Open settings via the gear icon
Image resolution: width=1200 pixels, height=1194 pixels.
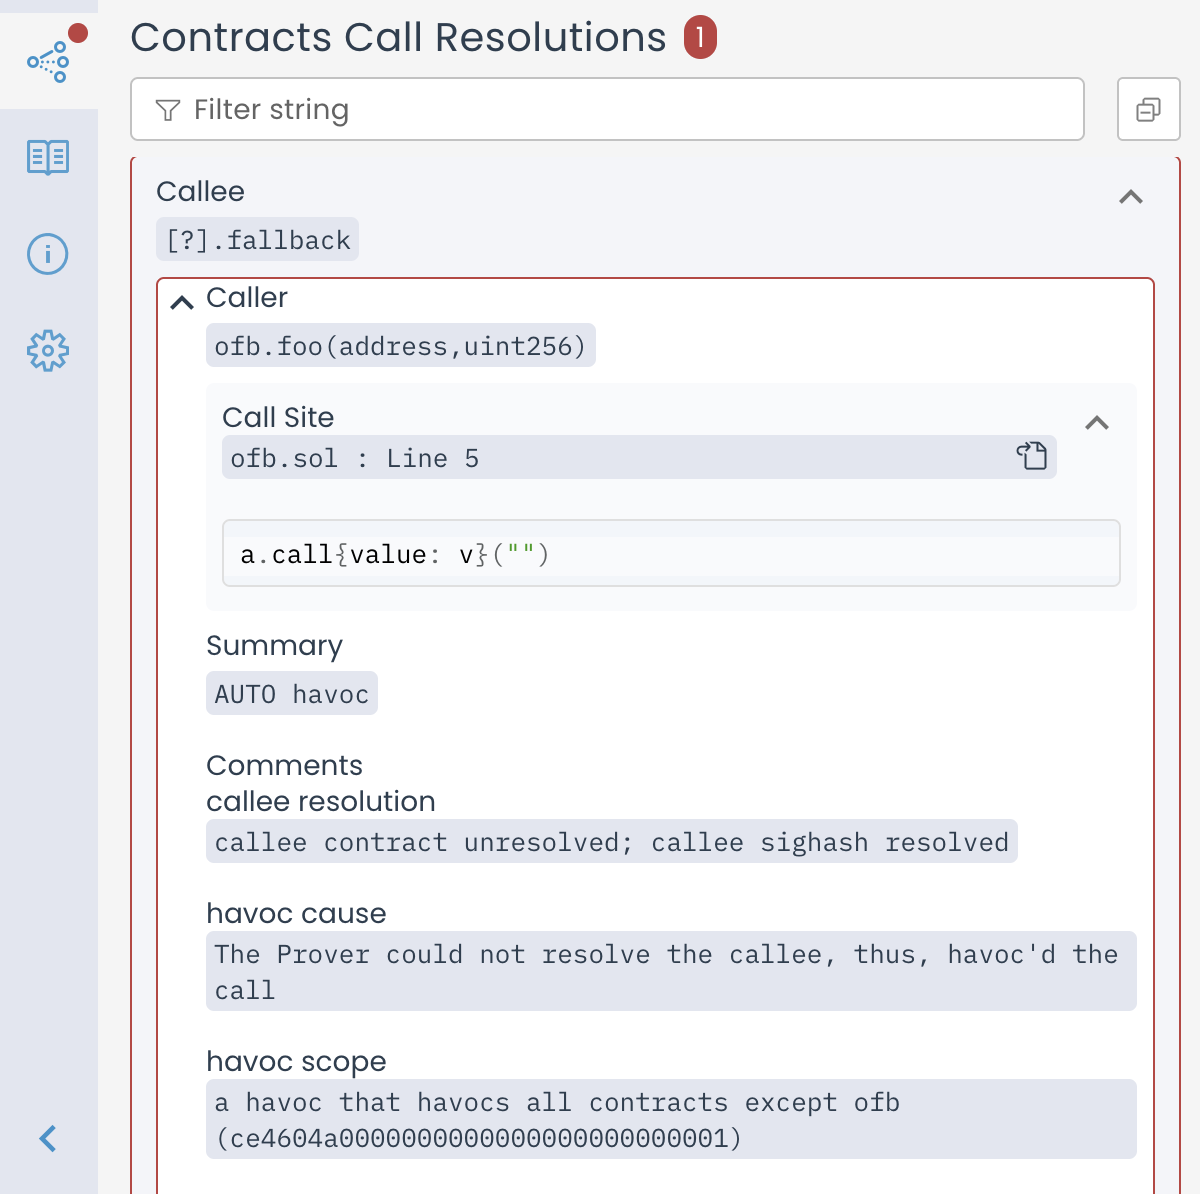48,351
